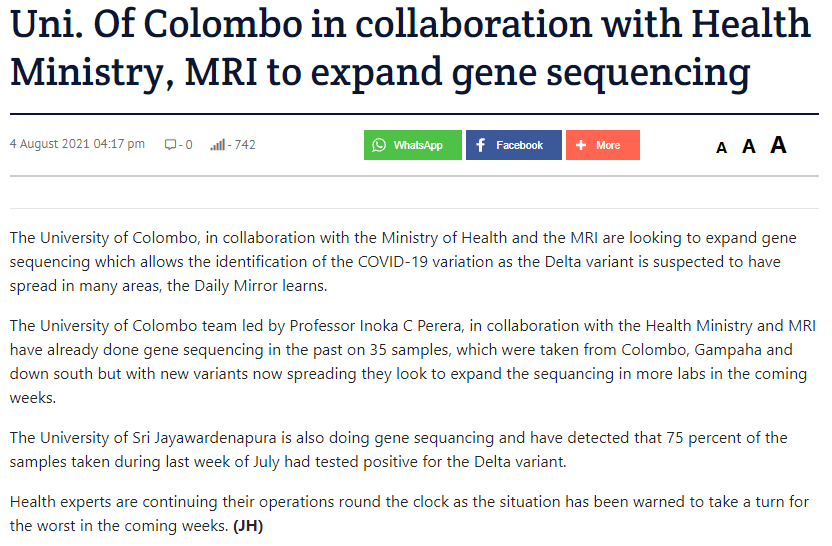Click the last paragraph about health experts

409,514
